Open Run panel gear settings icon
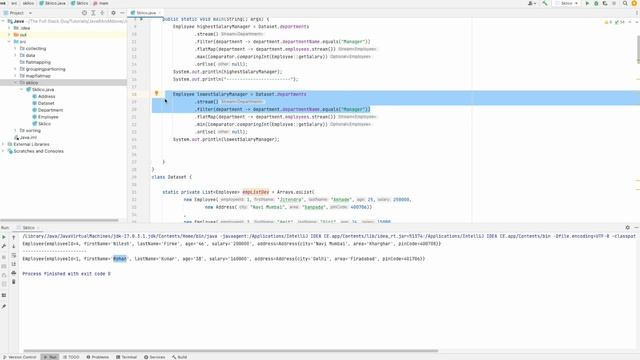This screenshot has height=360, width=640. click(x=627, y=227)
